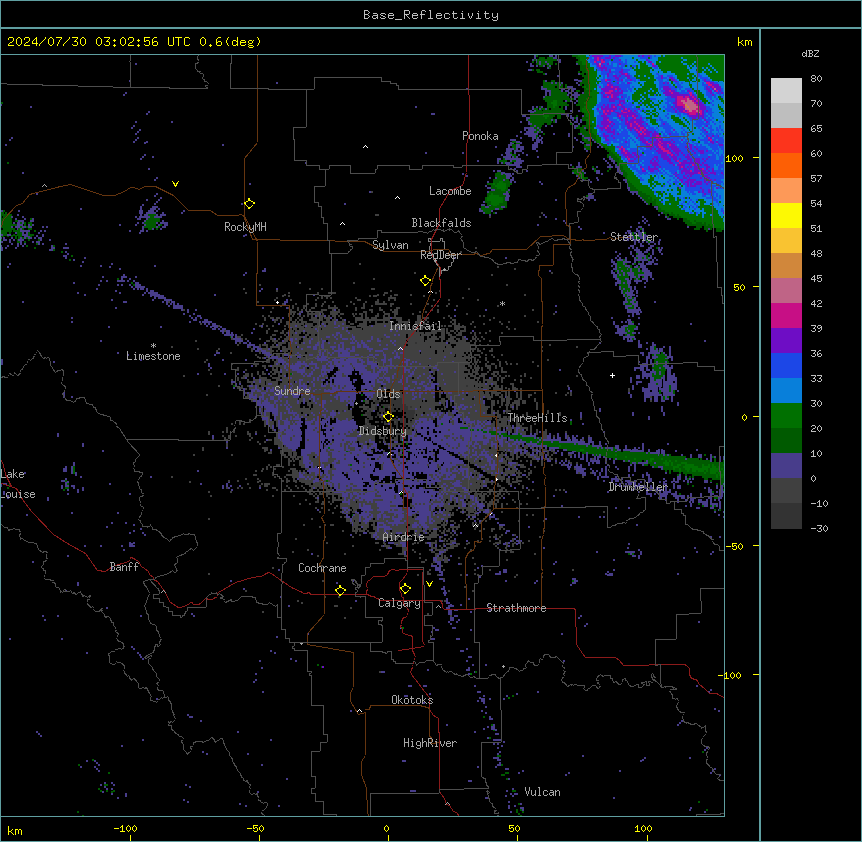
Task: Click the yellow V marker east of Calgary
Action: 429,584
